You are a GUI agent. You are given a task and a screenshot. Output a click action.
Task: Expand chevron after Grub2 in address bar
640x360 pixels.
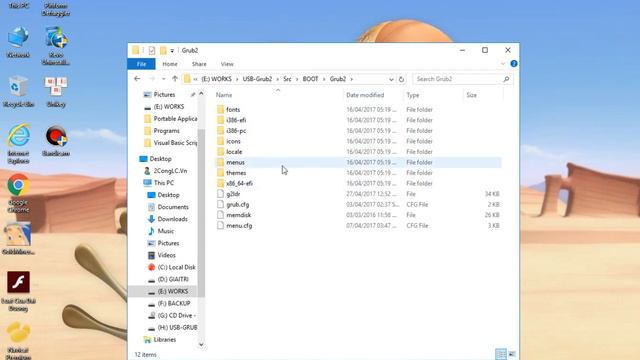point(351,79)
